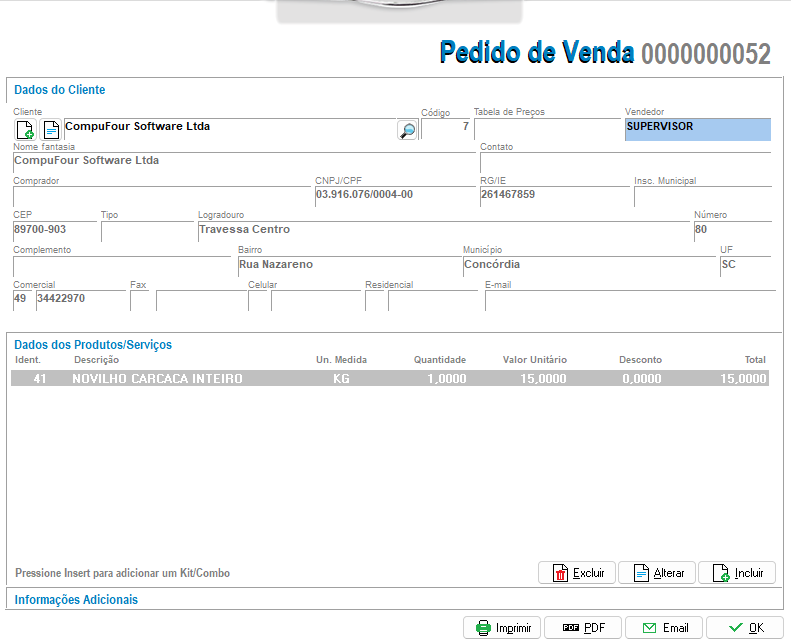This screenshot has width=791, height=642.
Task: Expand the Informações Adicionais section
Action: point(76,600)
